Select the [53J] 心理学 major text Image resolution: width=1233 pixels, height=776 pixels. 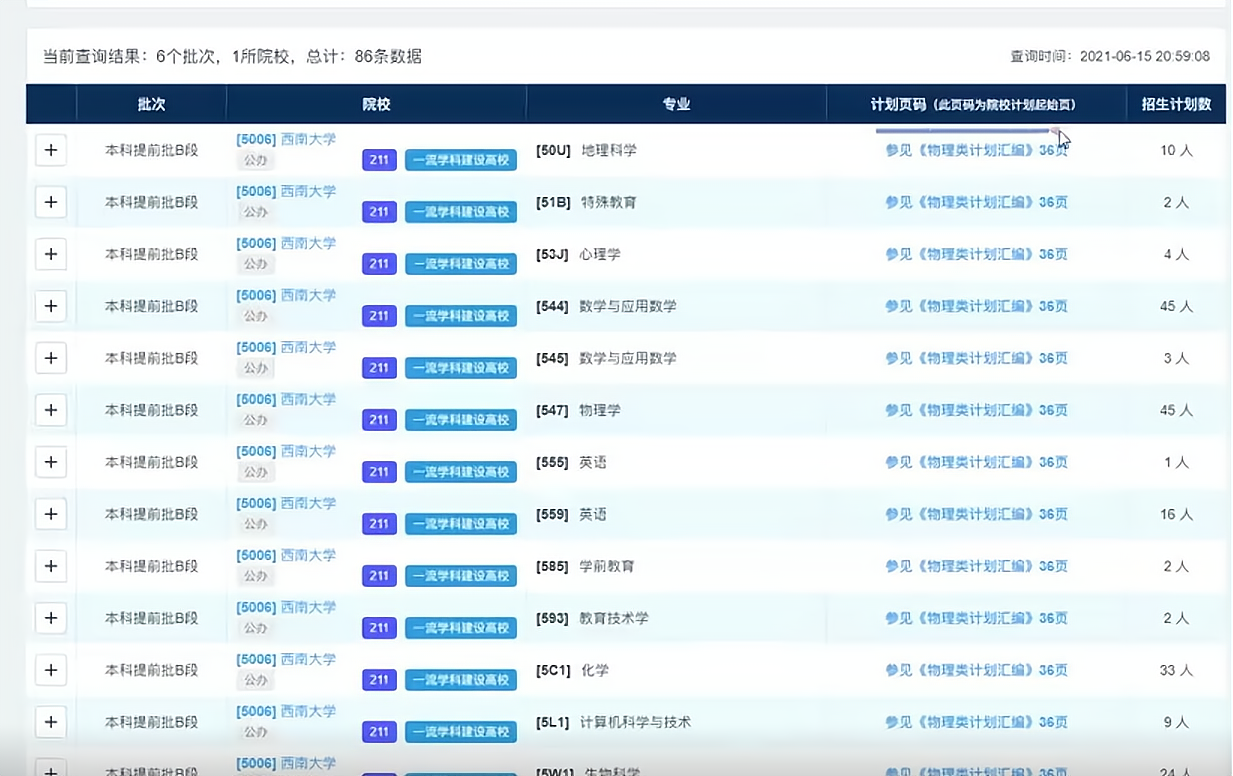578,254
